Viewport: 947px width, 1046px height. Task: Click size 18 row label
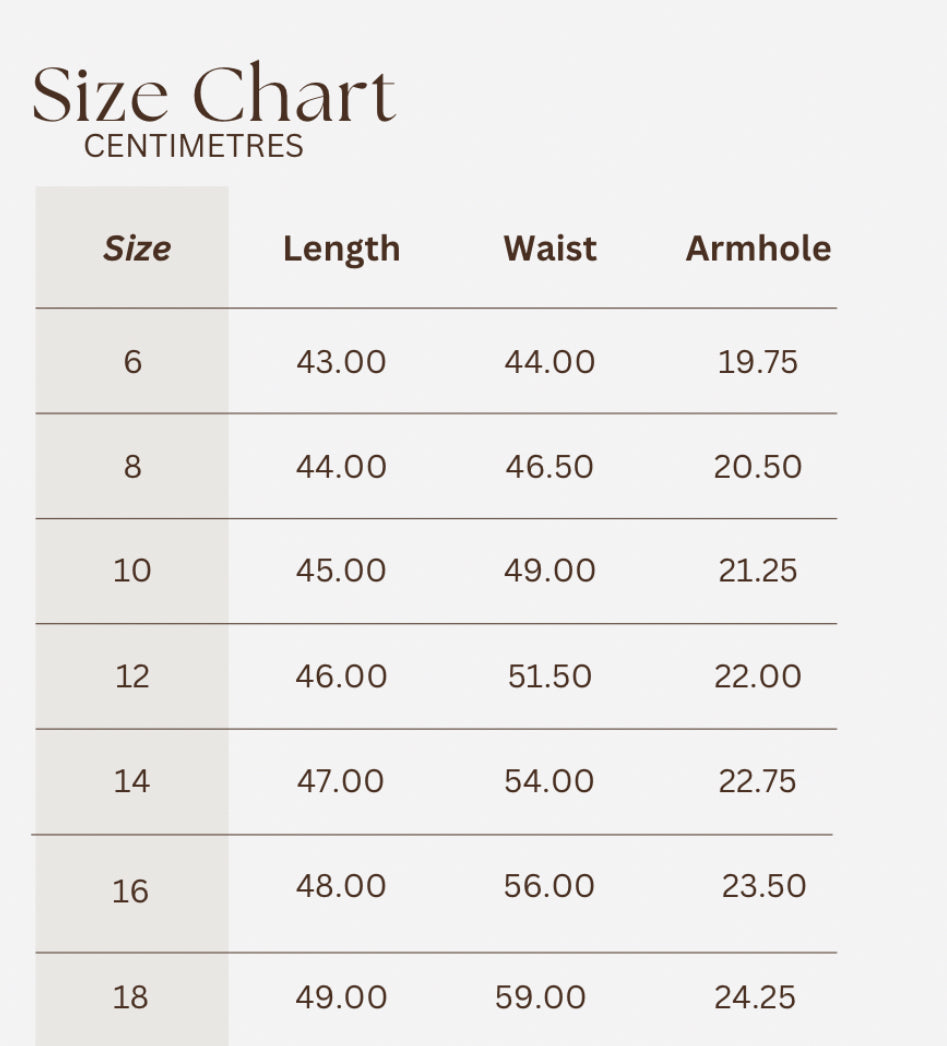click(130, 998)
